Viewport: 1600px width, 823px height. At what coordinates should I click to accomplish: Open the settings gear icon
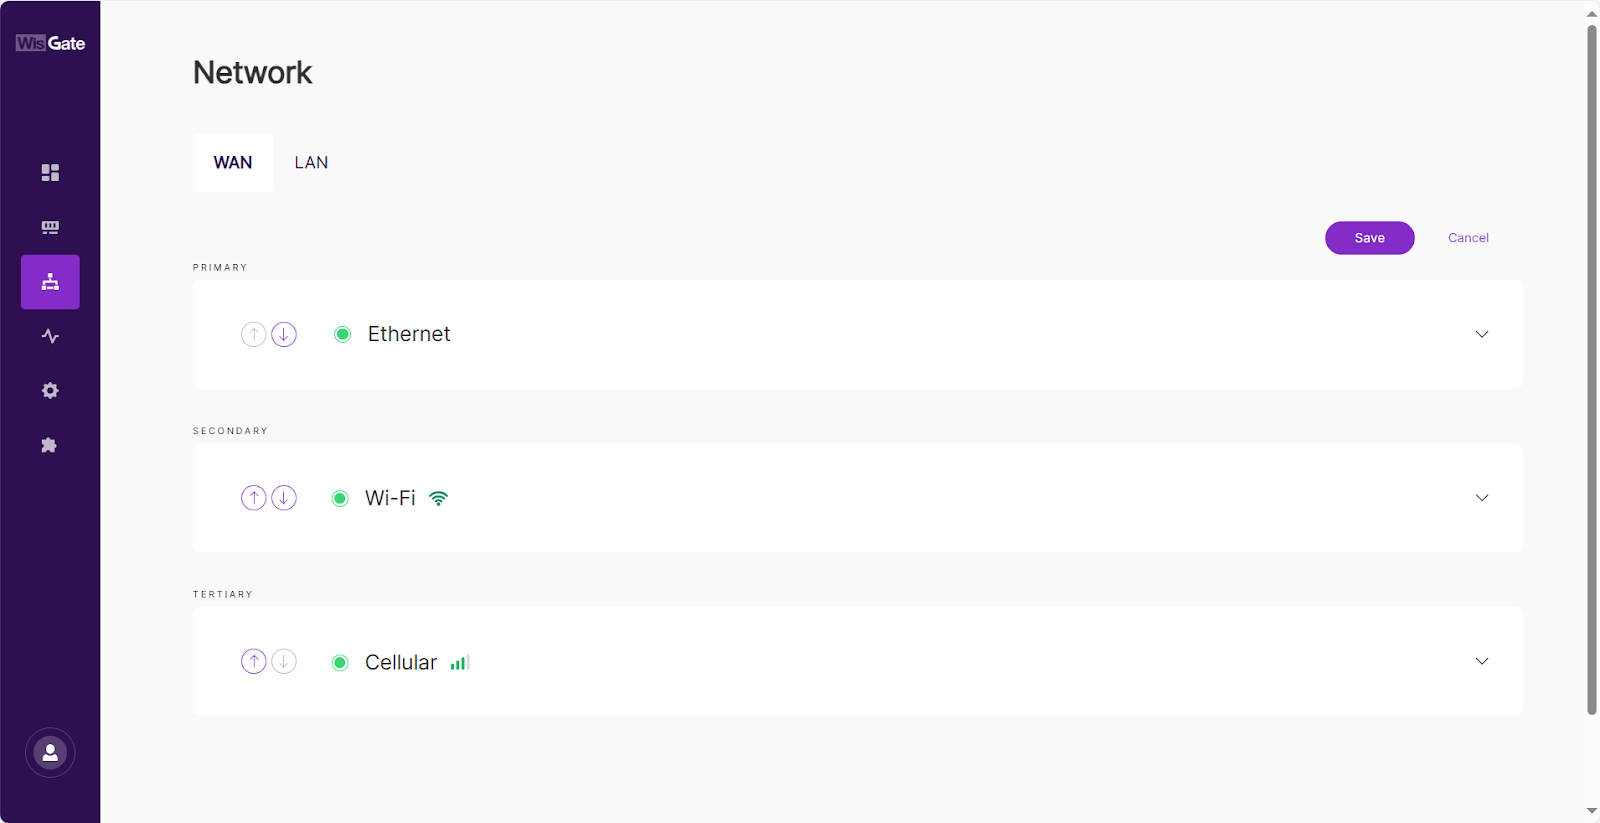(x=50, y=391)
